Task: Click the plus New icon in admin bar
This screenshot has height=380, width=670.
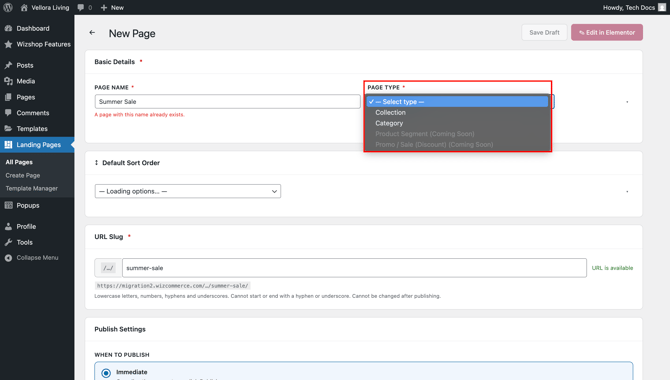Action: click(104, 7)
